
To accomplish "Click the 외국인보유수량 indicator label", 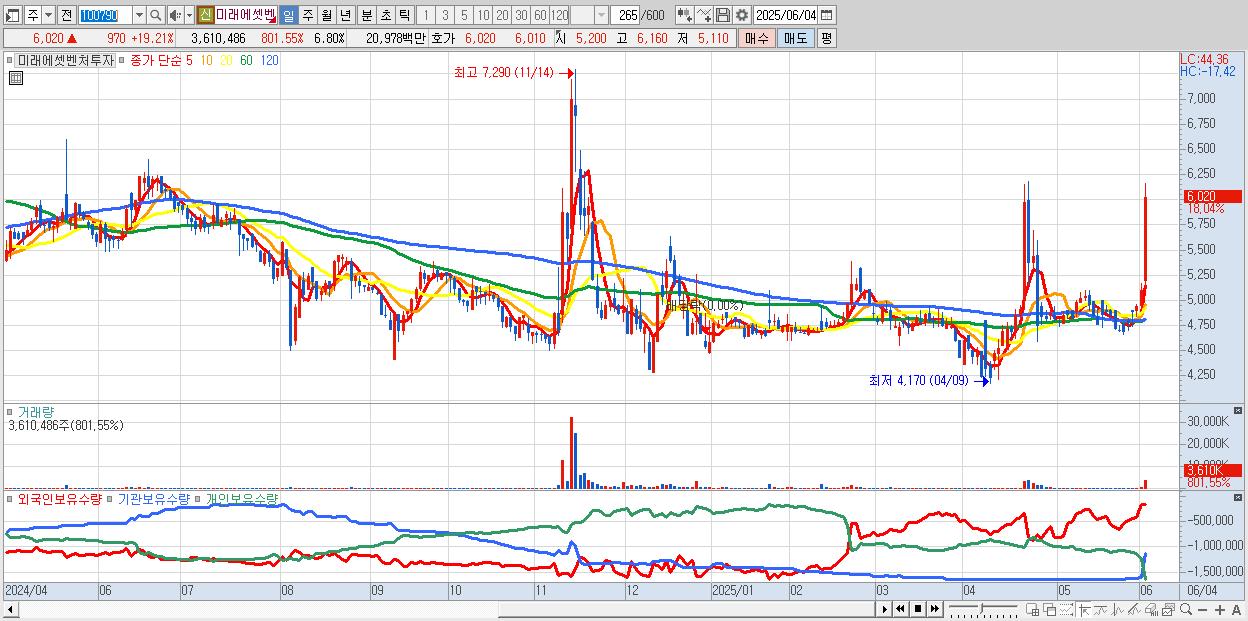I will (60, 498).
